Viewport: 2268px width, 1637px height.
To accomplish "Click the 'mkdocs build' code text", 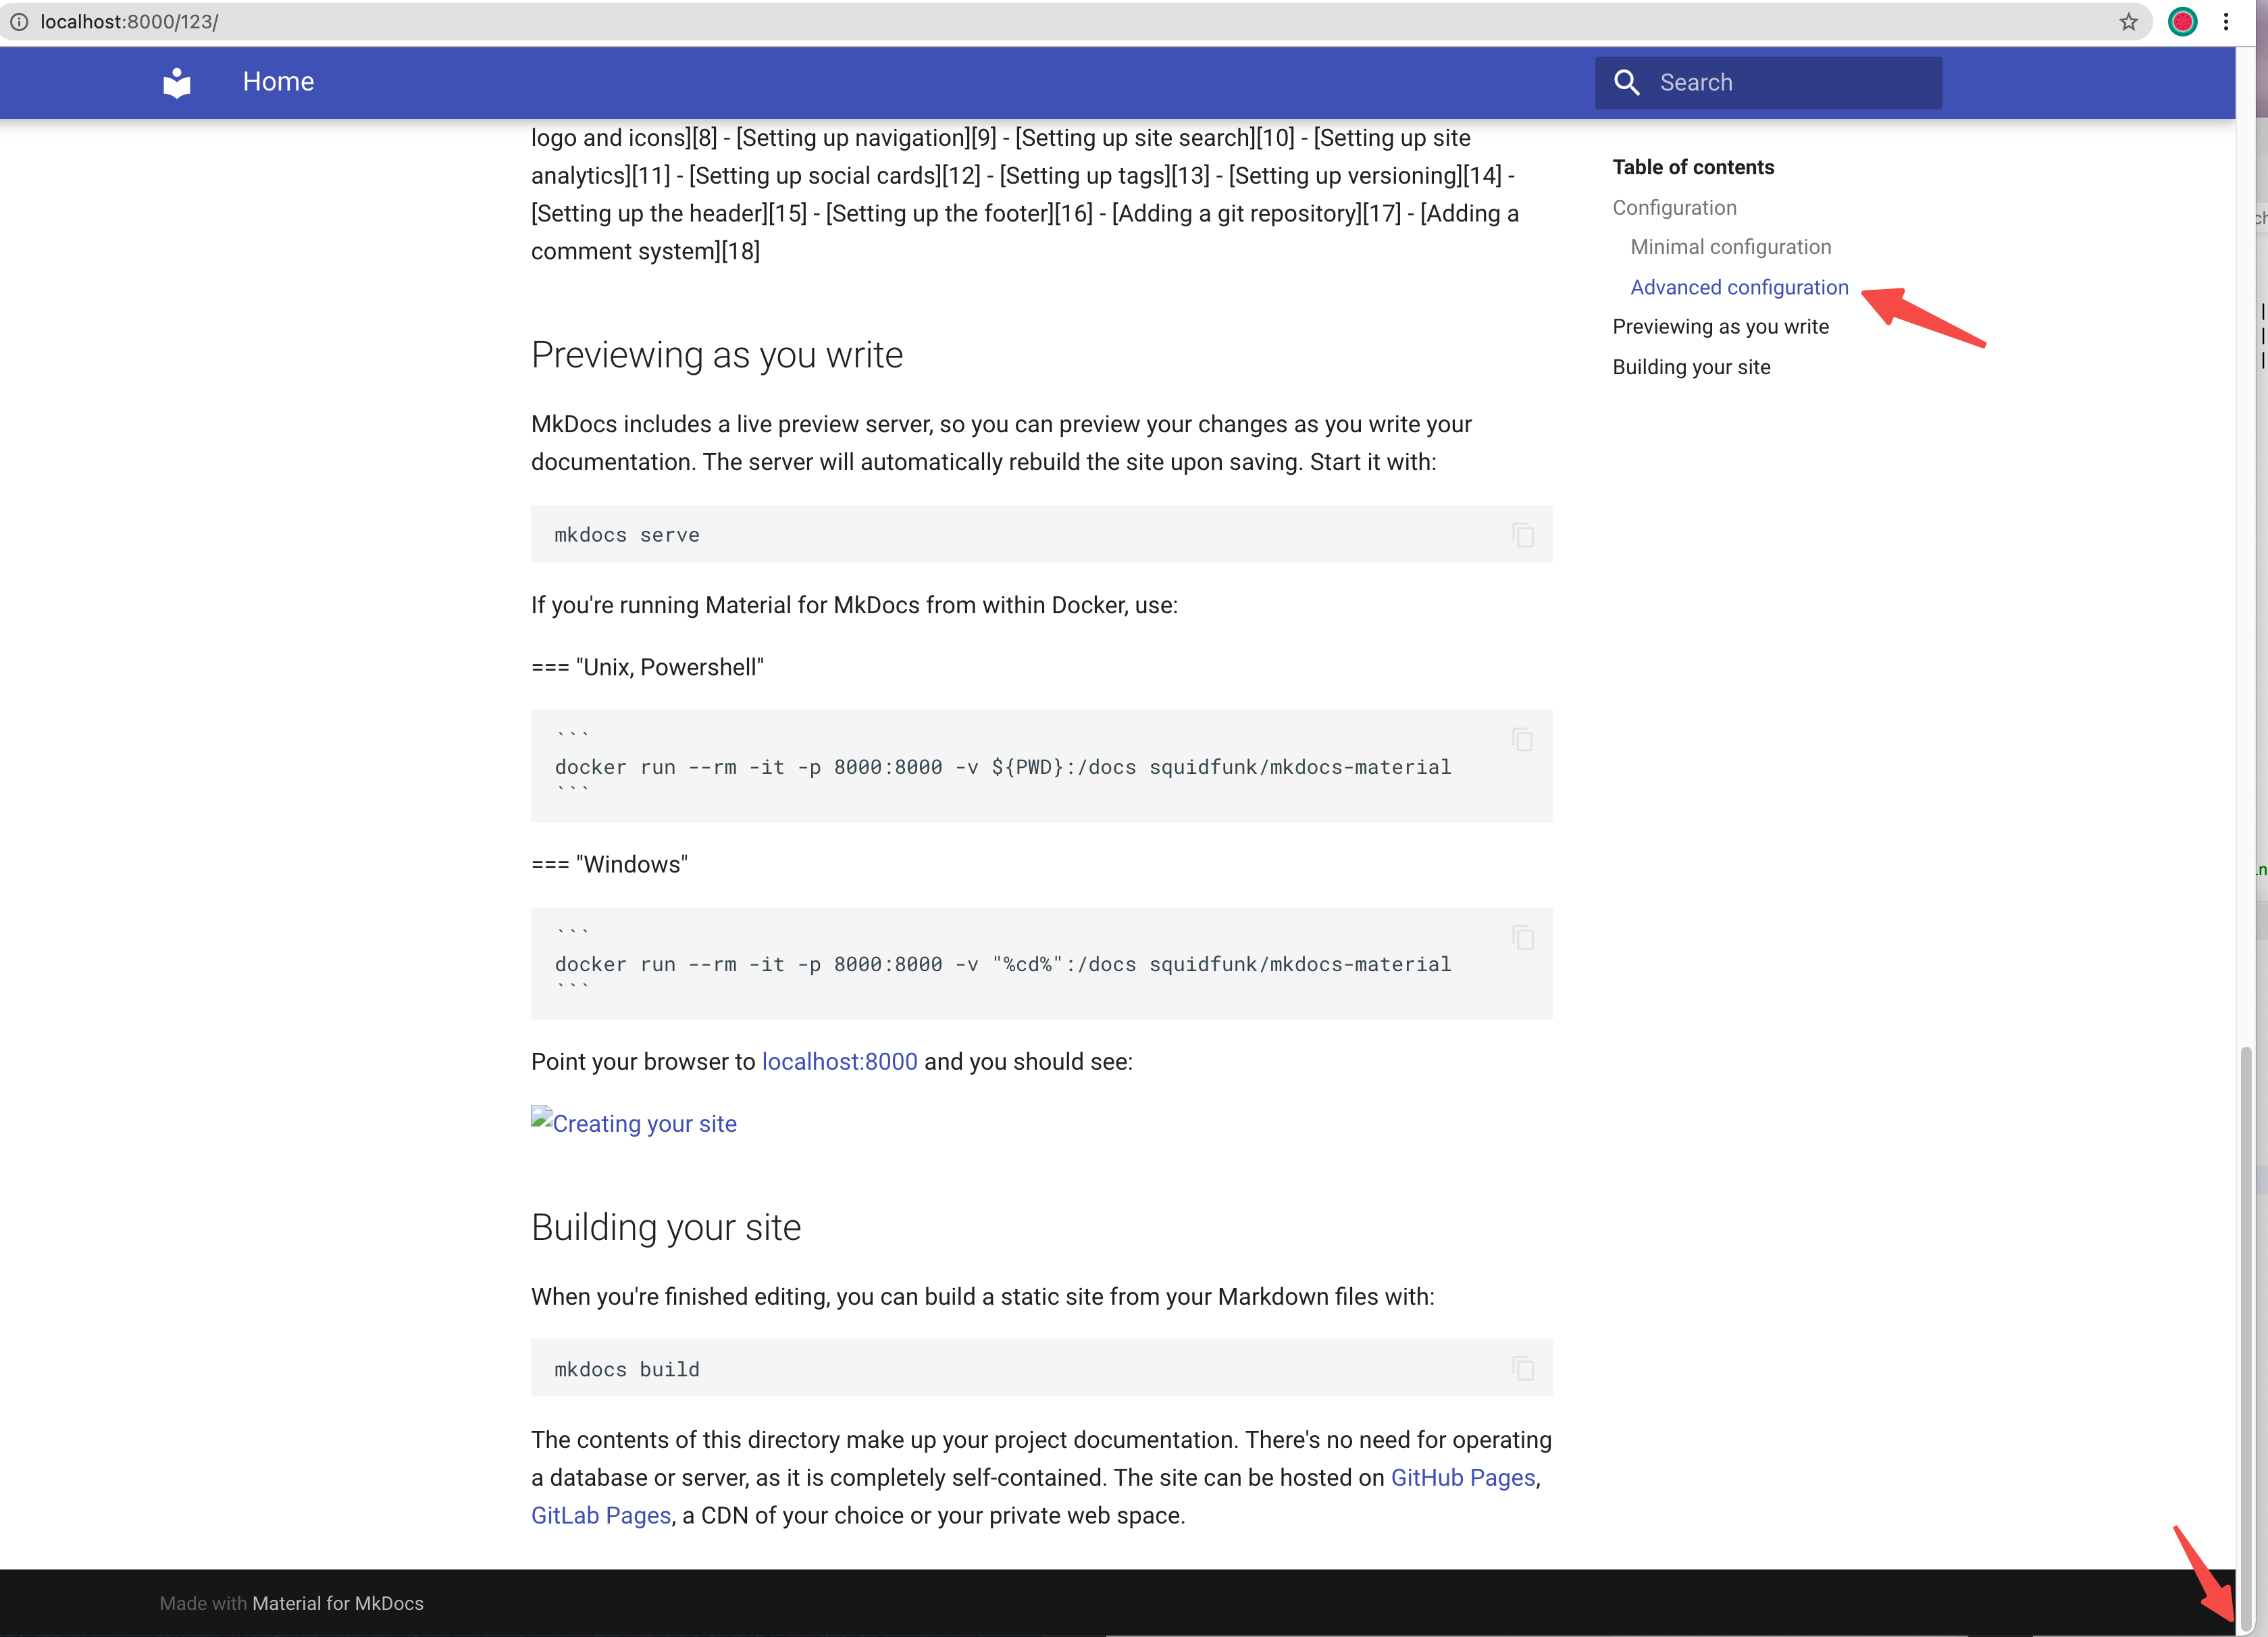I will coord(627,1369).
